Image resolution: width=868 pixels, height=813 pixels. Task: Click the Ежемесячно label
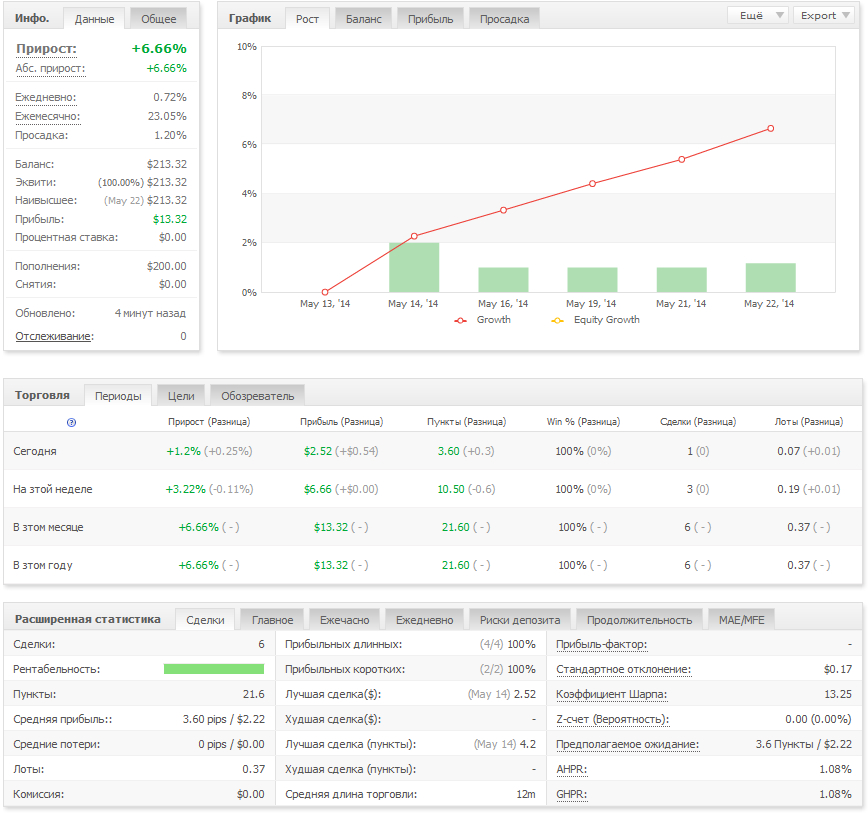coord(48,117)
